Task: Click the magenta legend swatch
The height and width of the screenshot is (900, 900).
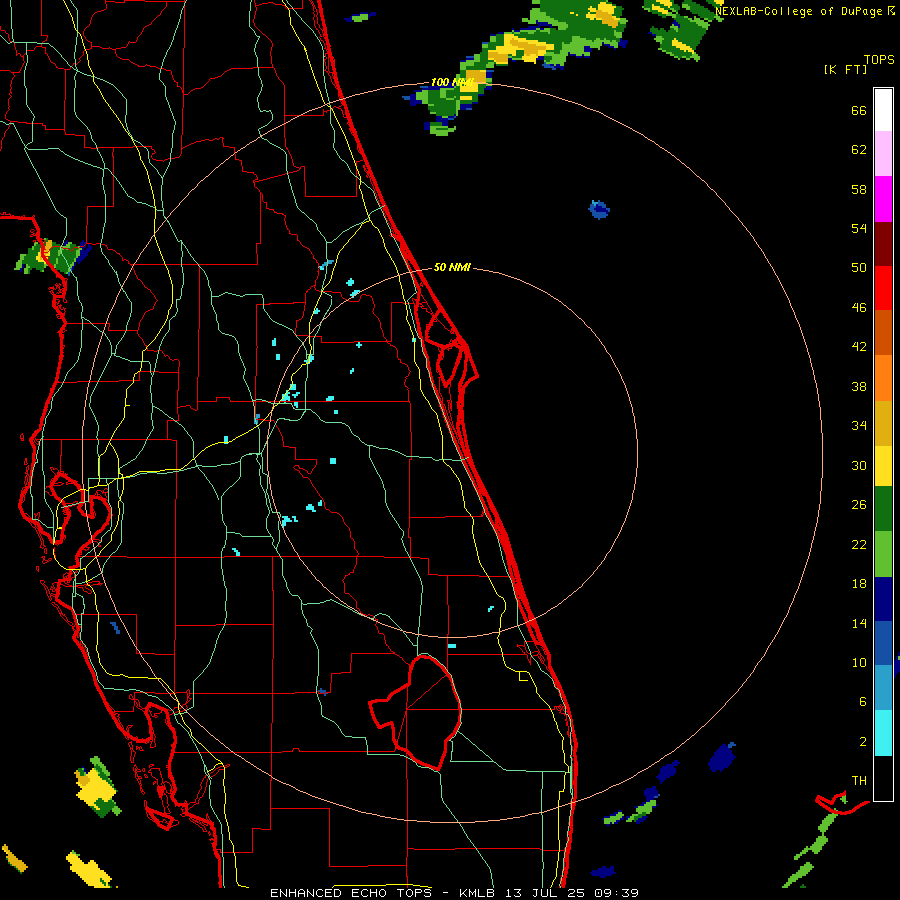Action: (x=883, y=199)
